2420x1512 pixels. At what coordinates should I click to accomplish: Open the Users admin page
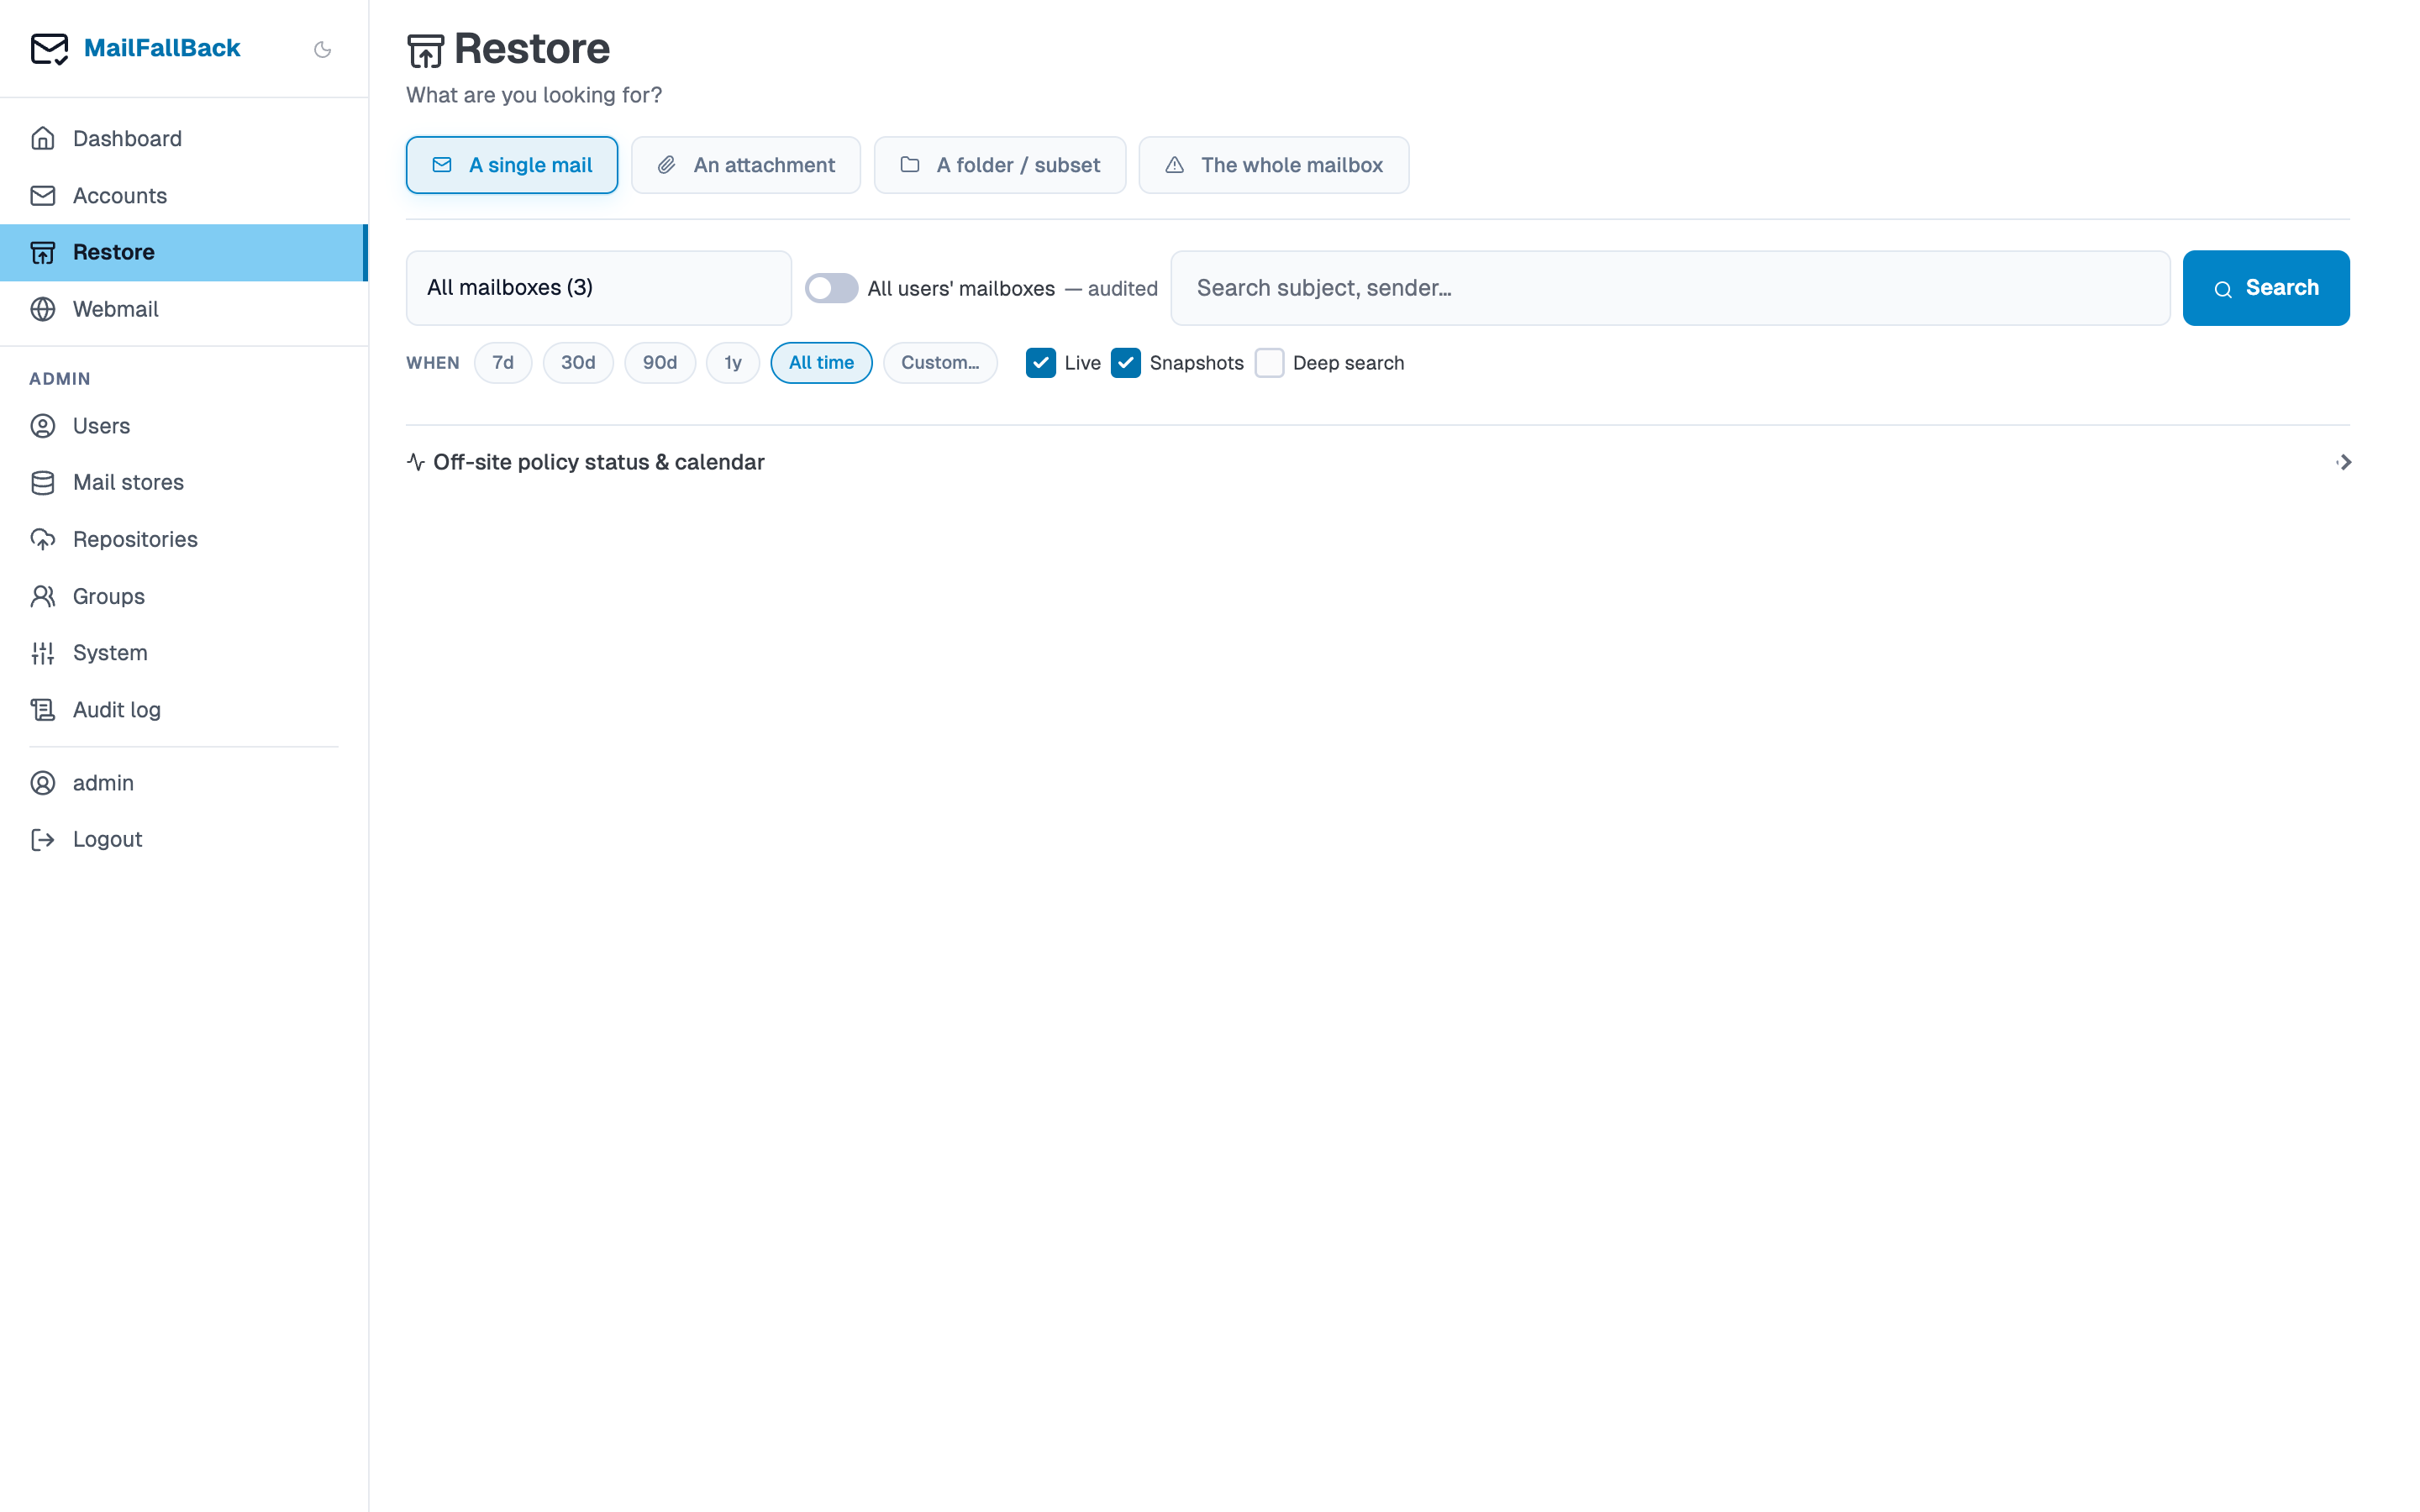pos(184,426)
